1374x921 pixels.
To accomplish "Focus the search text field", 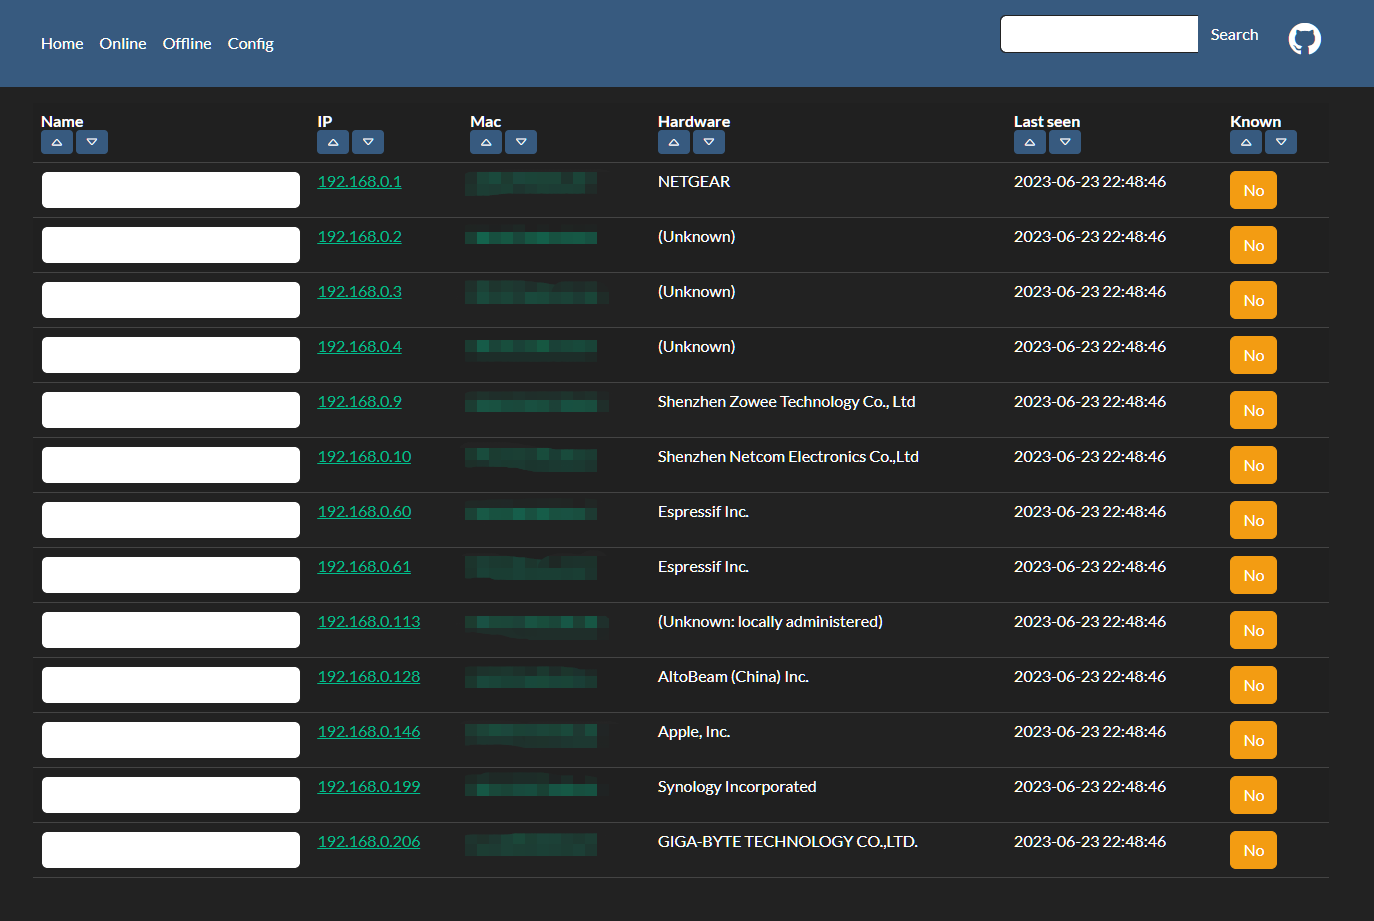I will (x=1099, y=34).
